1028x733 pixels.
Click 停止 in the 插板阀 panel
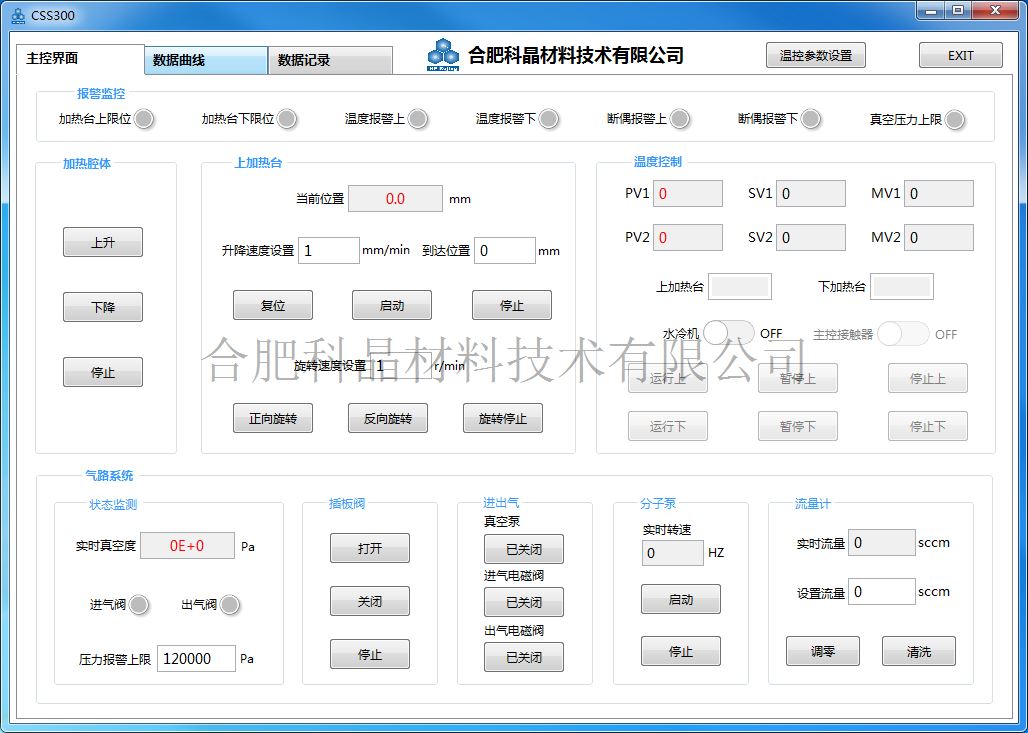pyautogui.click(x=370, y=654)
